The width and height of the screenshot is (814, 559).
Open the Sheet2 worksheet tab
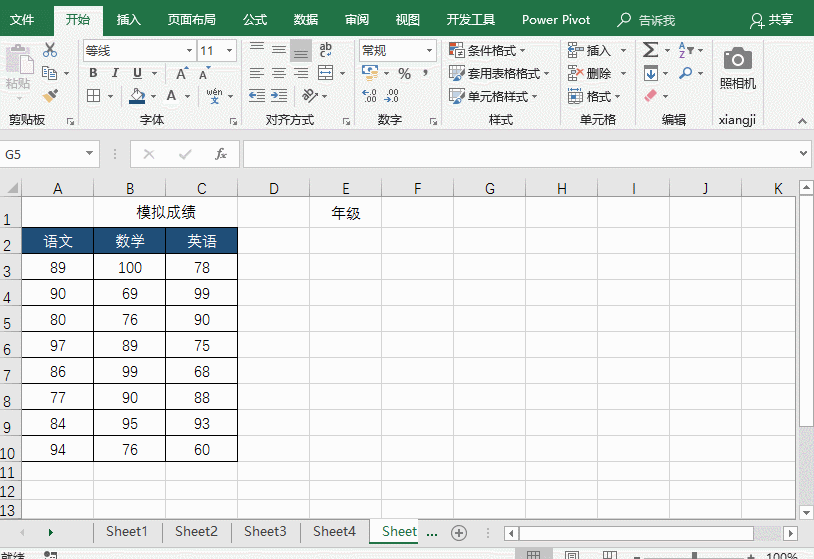coord(196,531)
